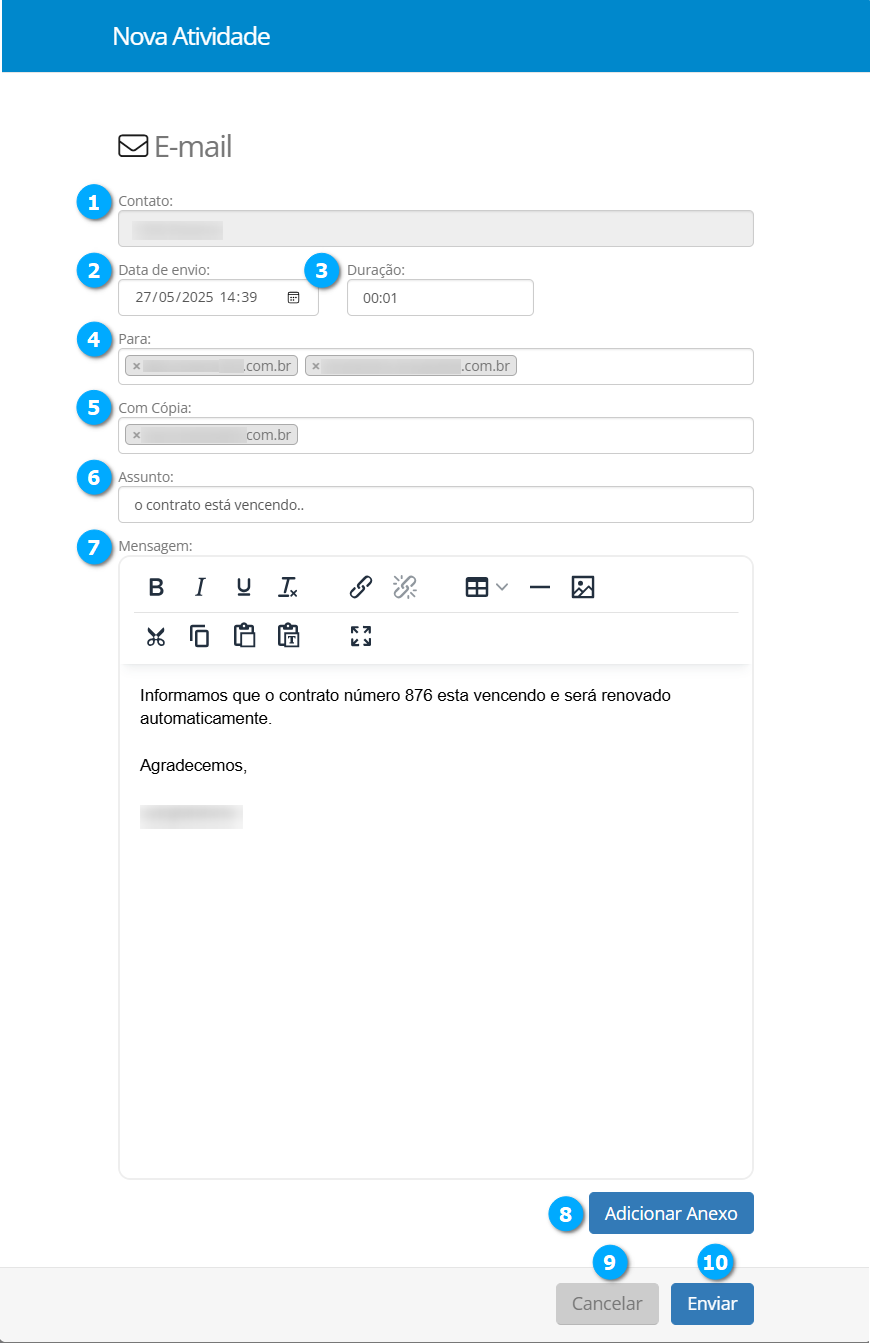This screenshot has width=870, height=1343.
Task: Toggle bold formatting in message editor
Action: (156, 587)
